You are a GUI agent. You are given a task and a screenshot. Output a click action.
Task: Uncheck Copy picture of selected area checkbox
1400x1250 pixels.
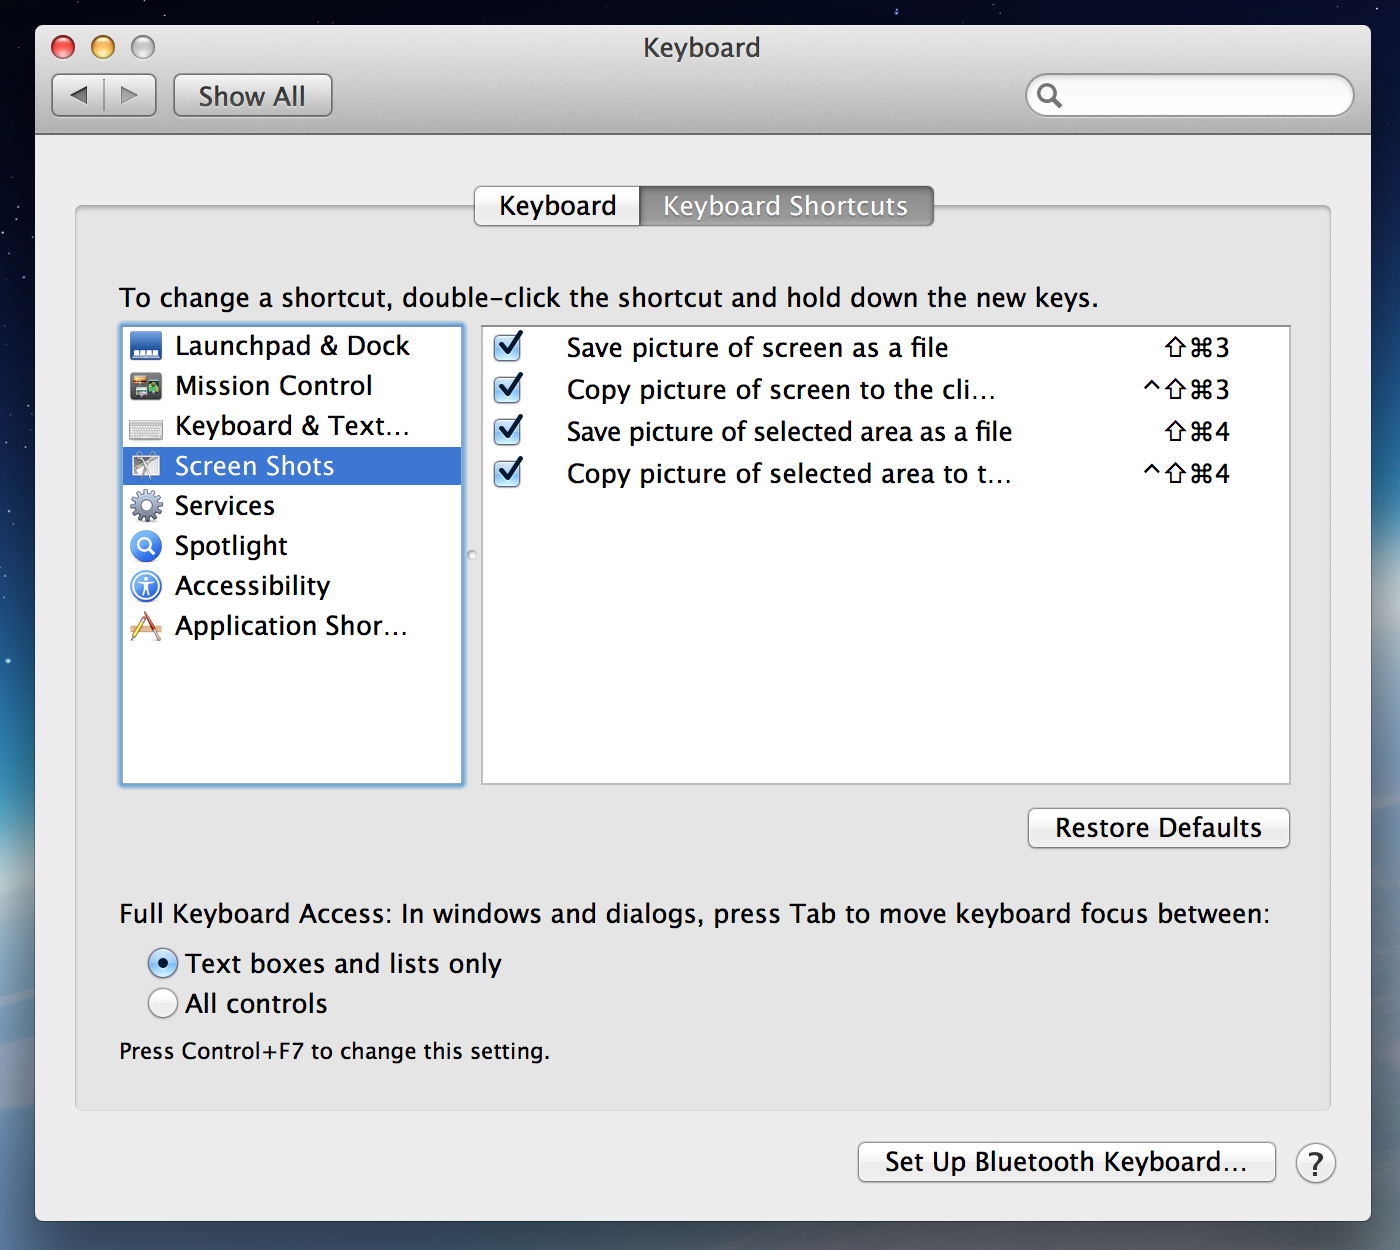508,472
